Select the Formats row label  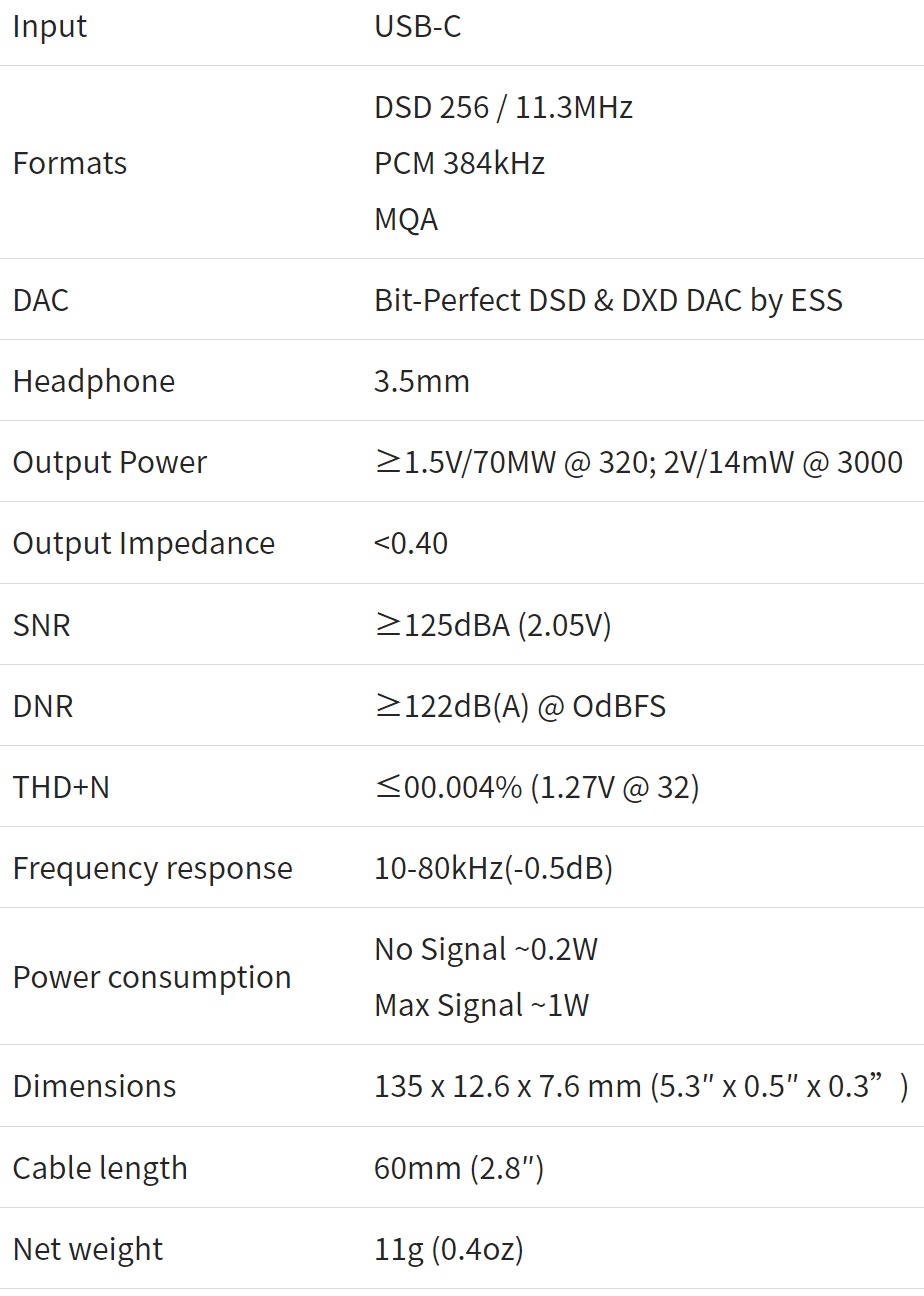70,163
